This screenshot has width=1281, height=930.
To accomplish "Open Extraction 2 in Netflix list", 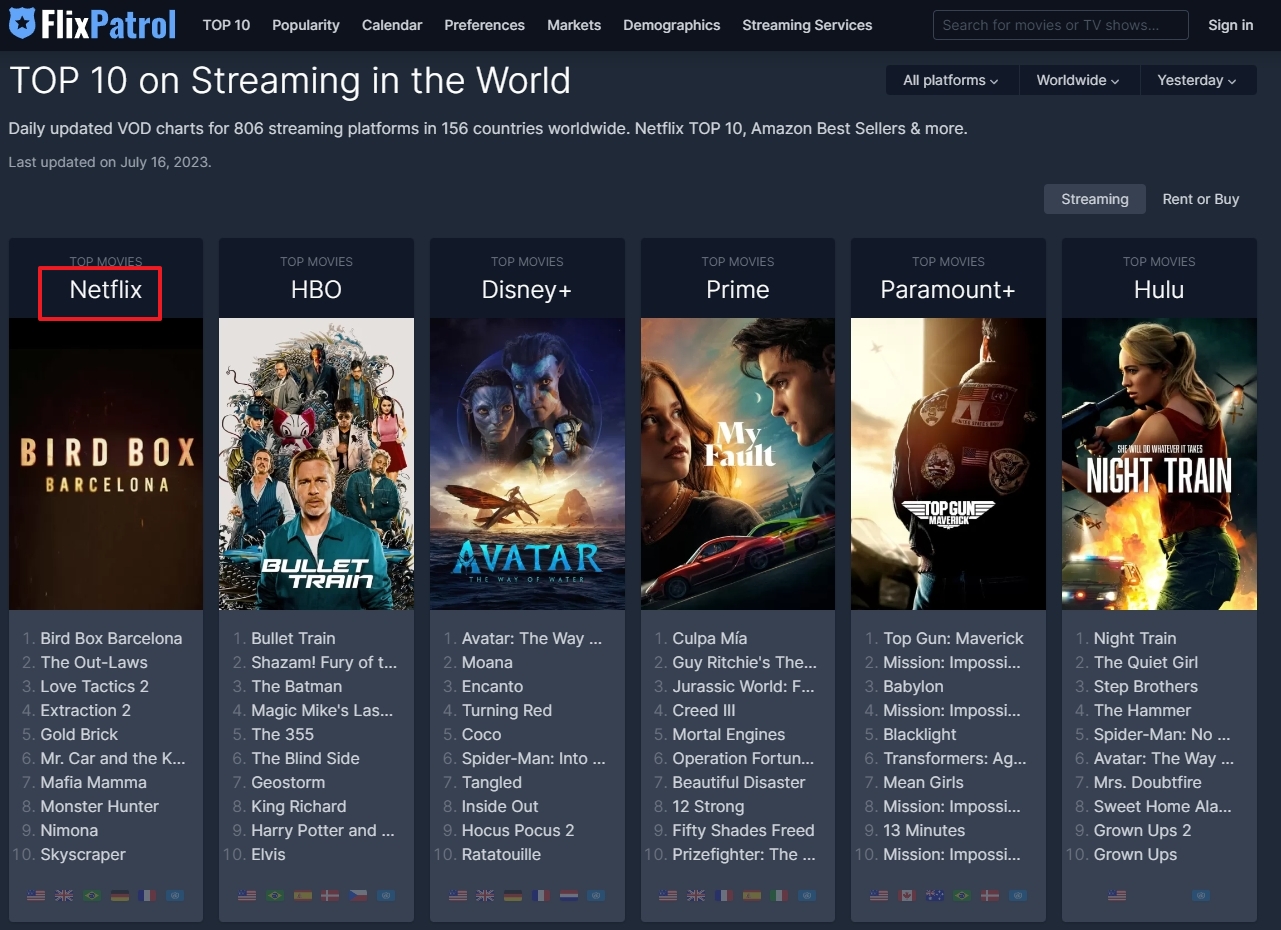I will click(x=86, y=710).
